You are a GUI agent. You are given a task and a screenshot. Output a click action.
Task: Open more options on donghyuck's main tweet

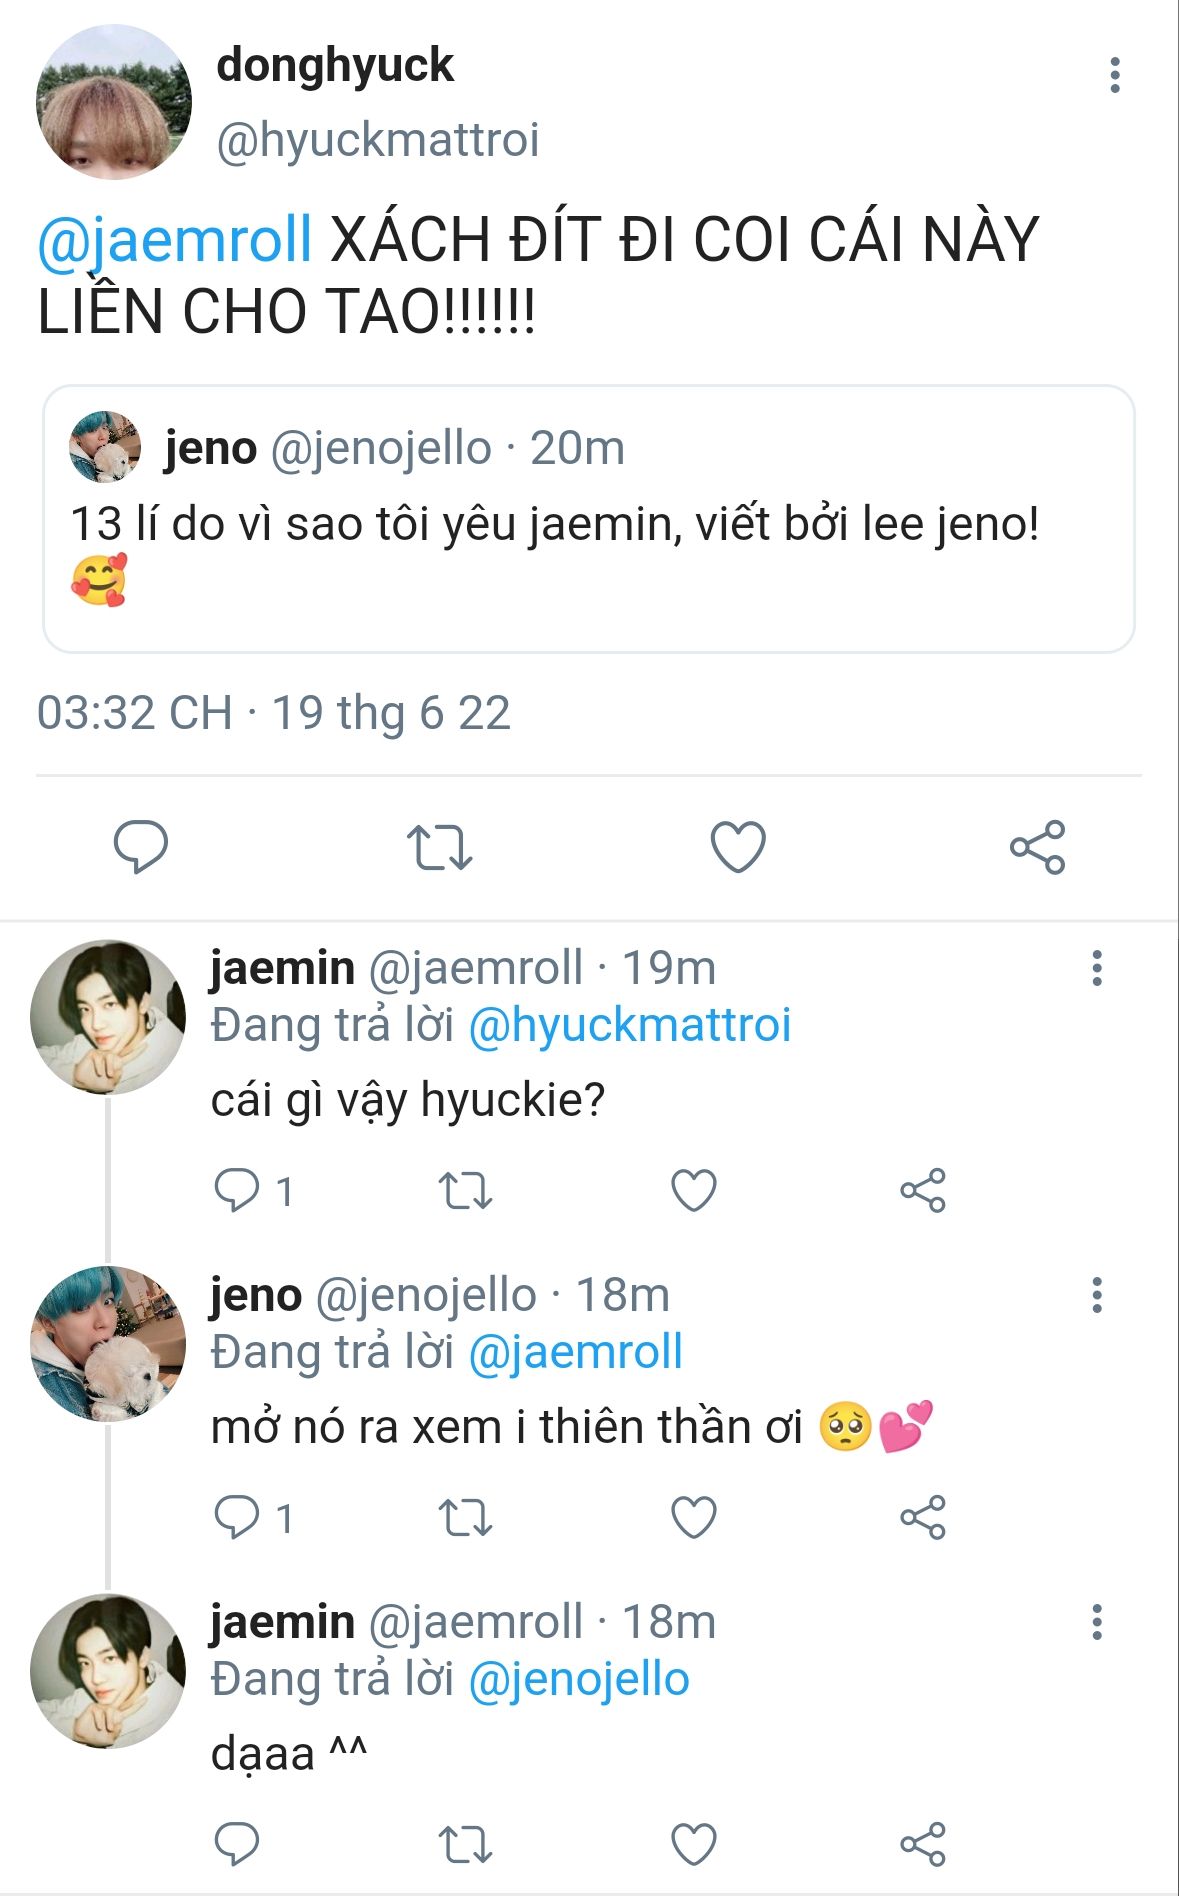point(1115,76)
